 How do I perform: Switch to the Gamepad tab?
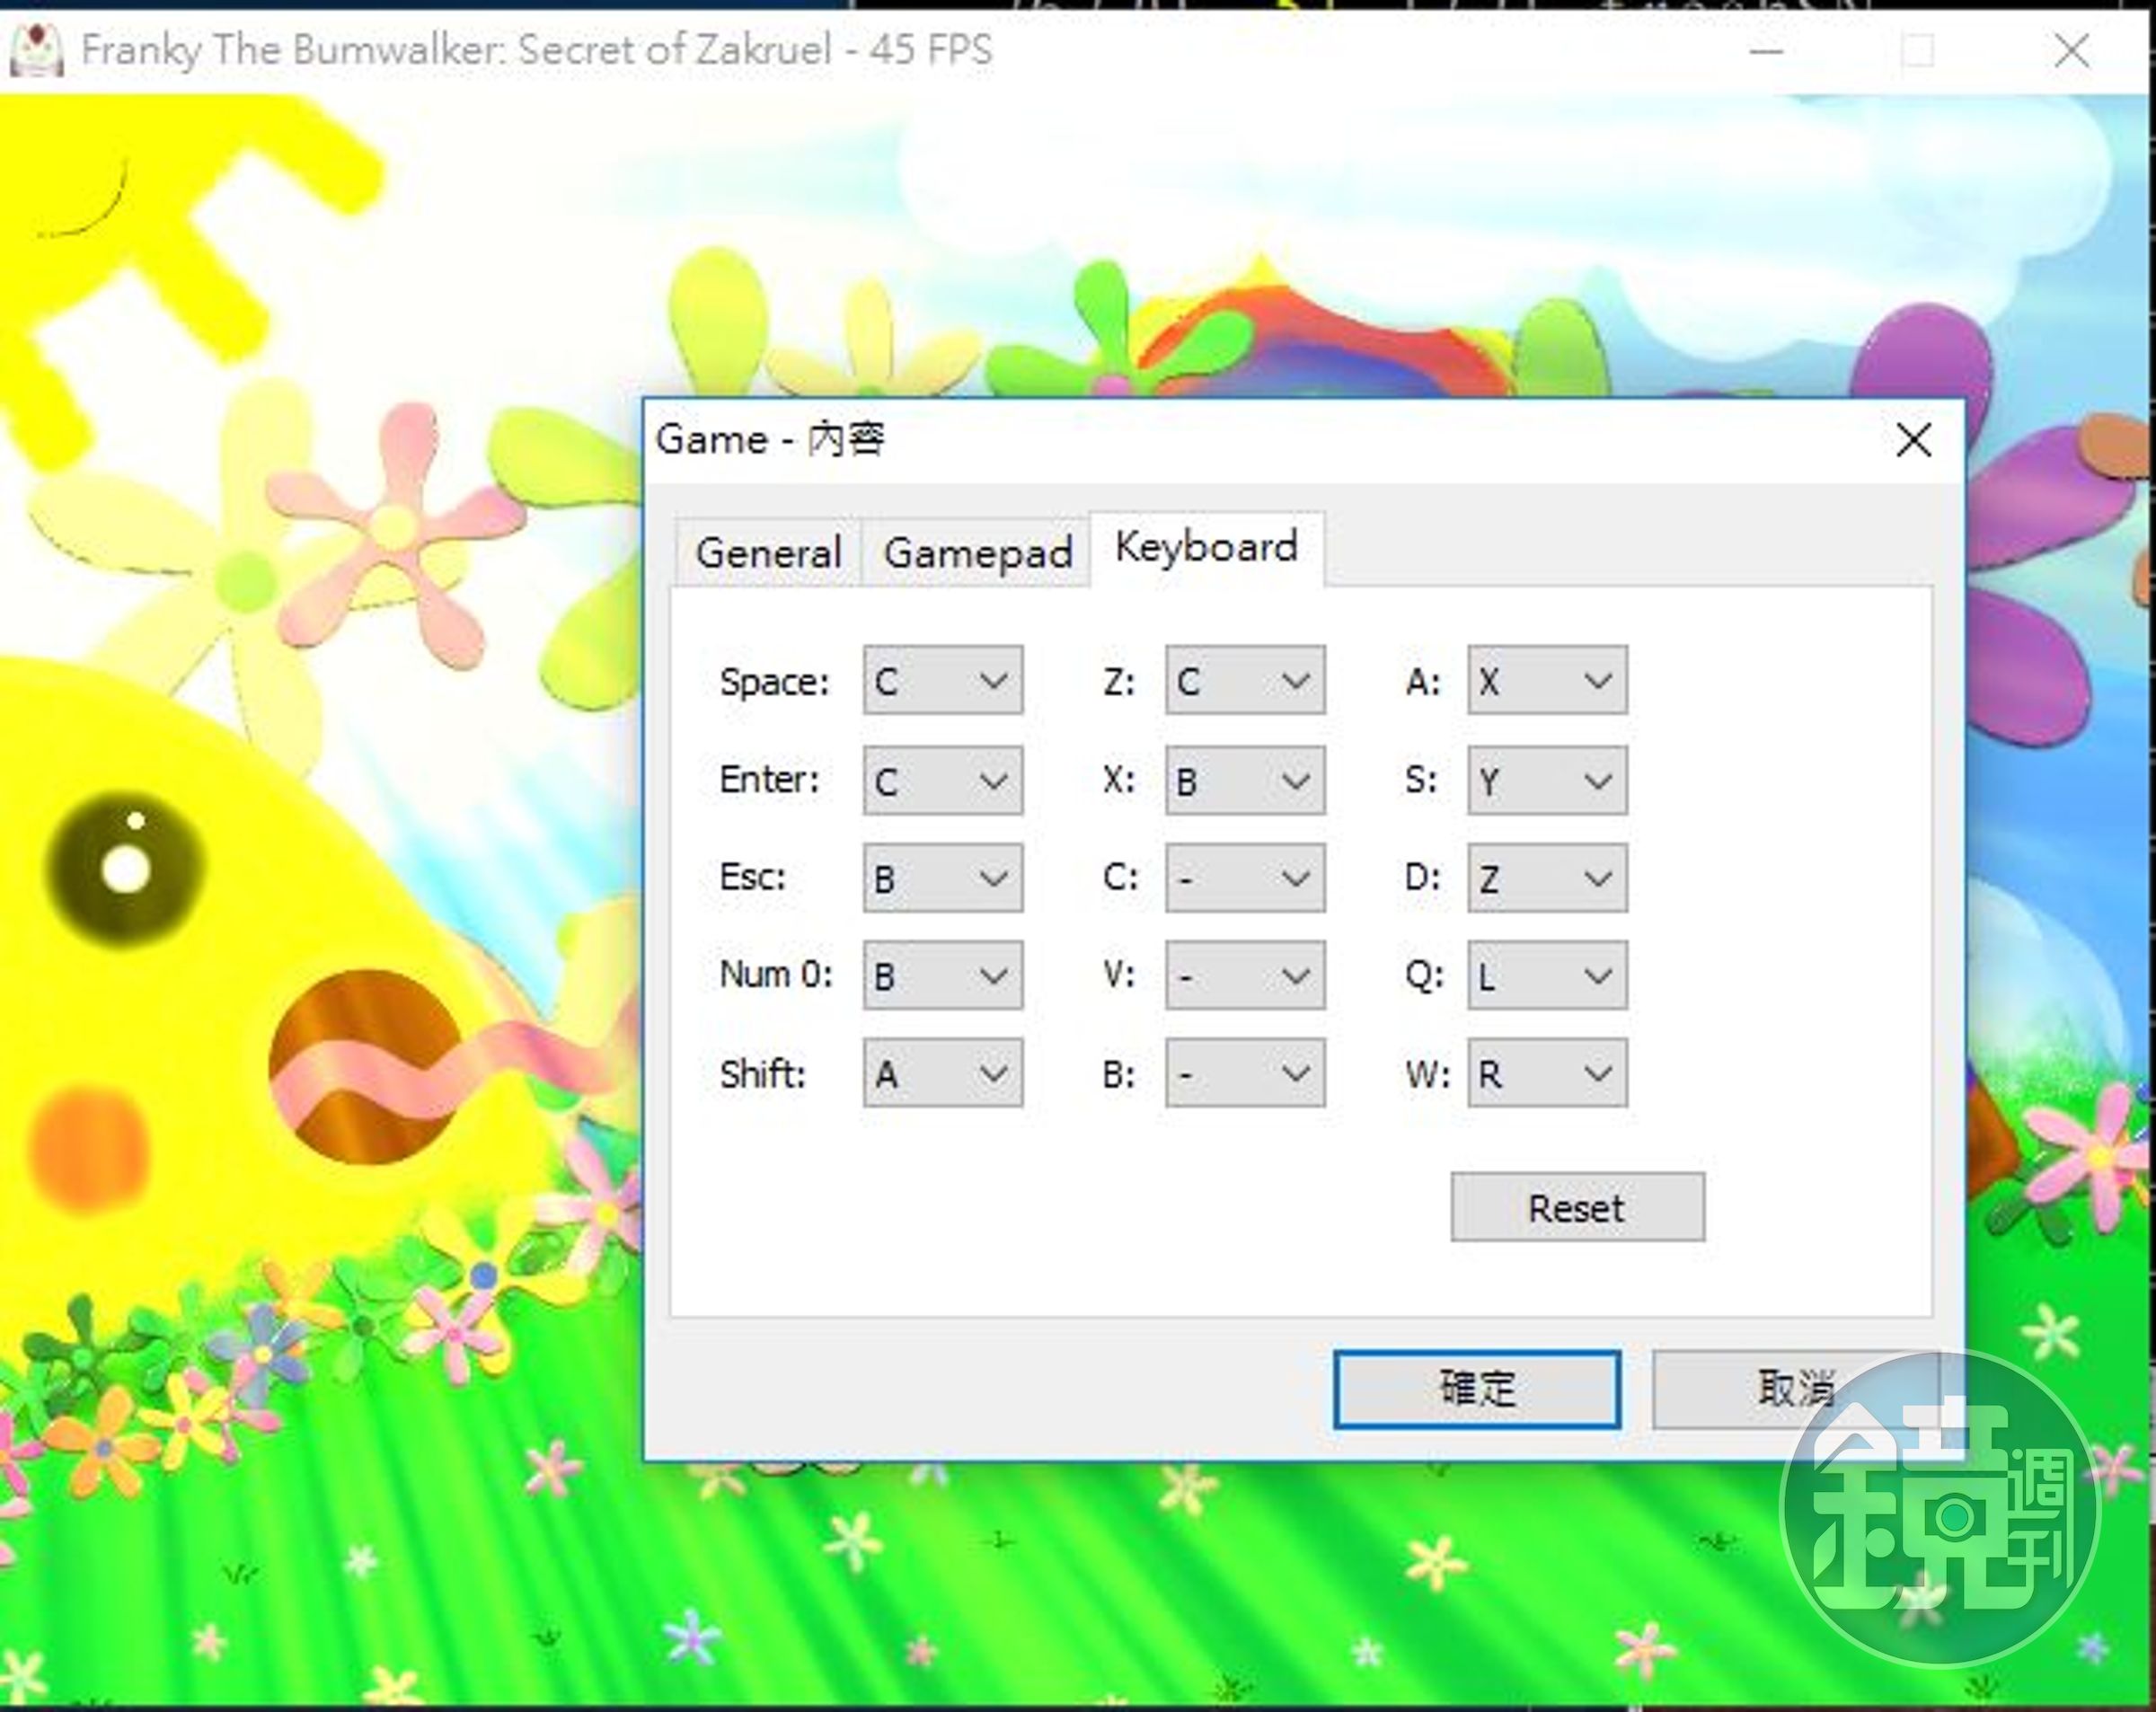pos(977,552)
